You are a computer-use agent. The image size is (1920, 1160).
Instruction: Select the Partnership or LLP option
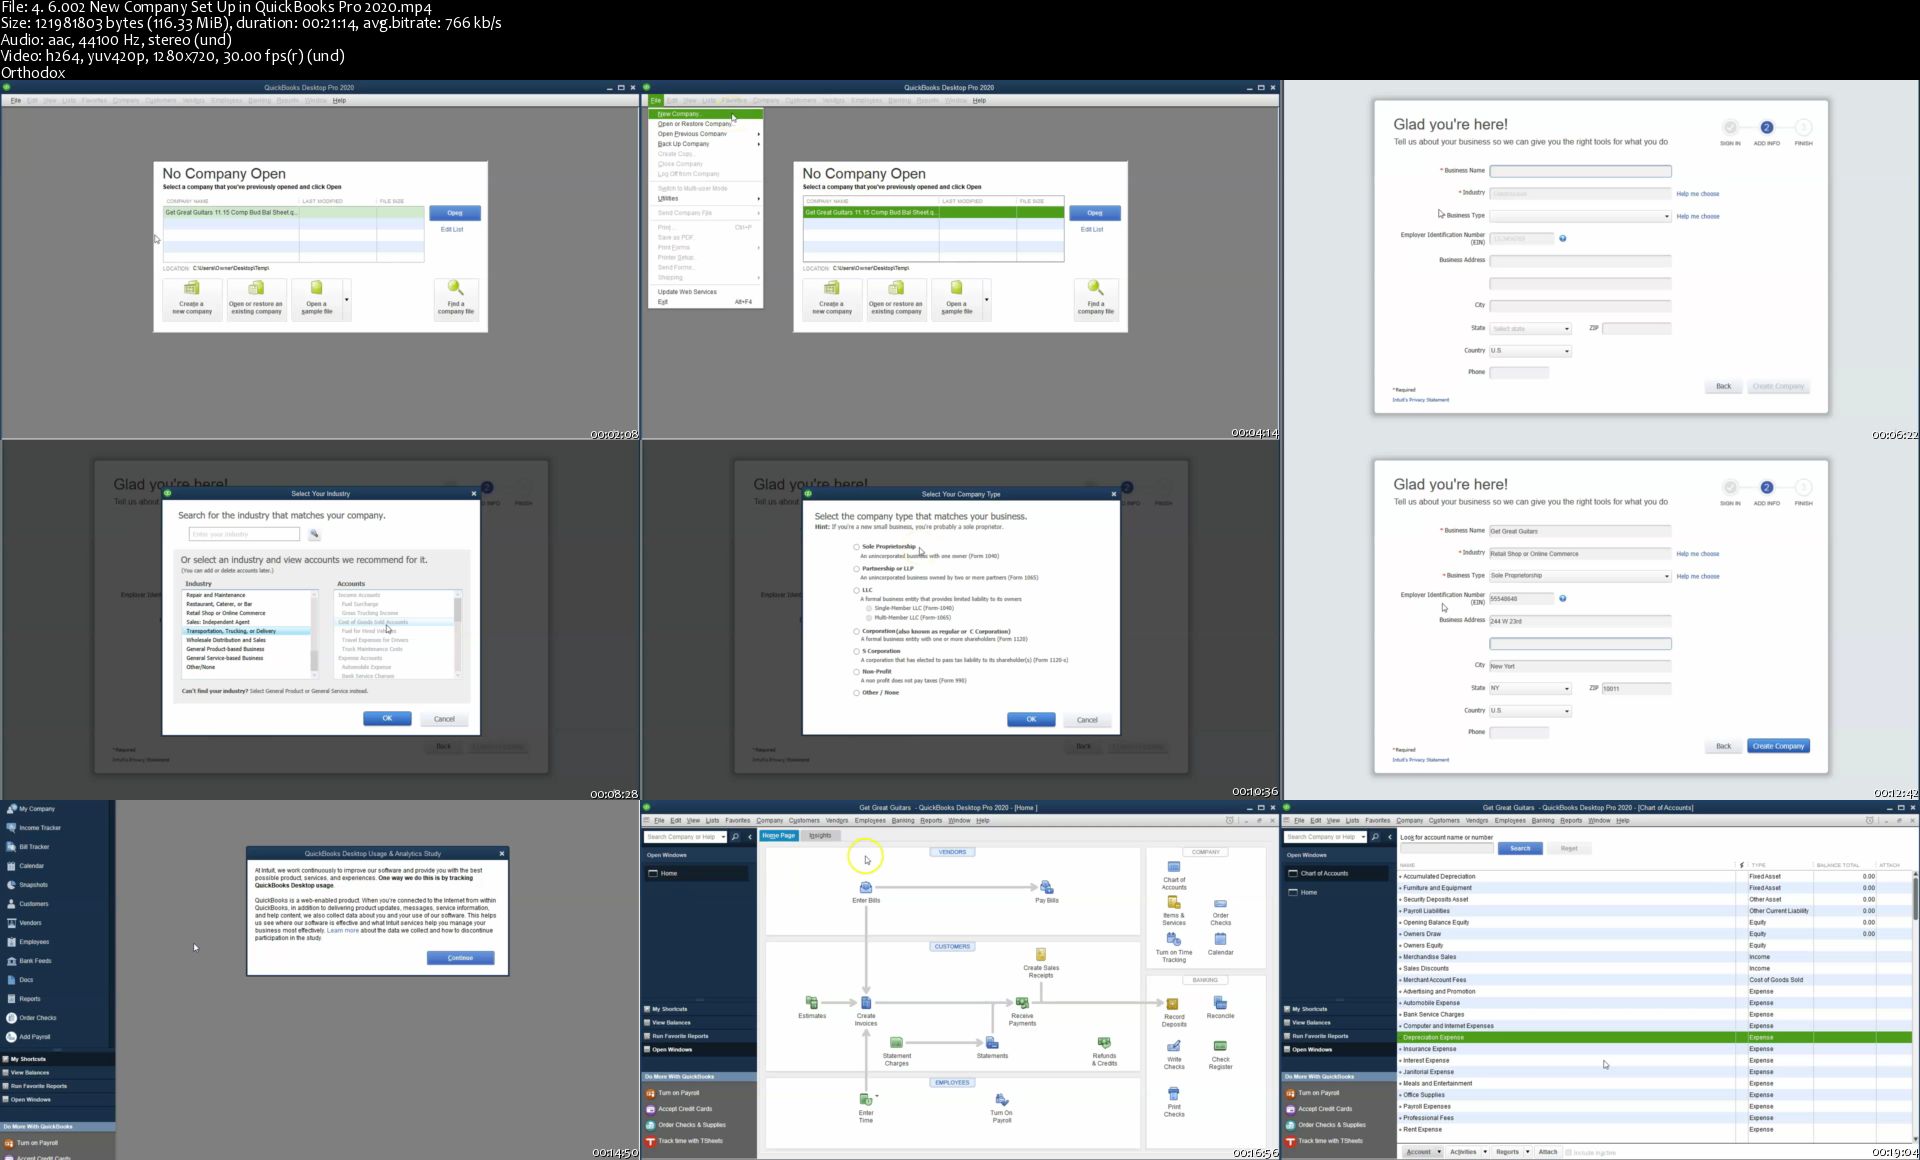[856, 569]
